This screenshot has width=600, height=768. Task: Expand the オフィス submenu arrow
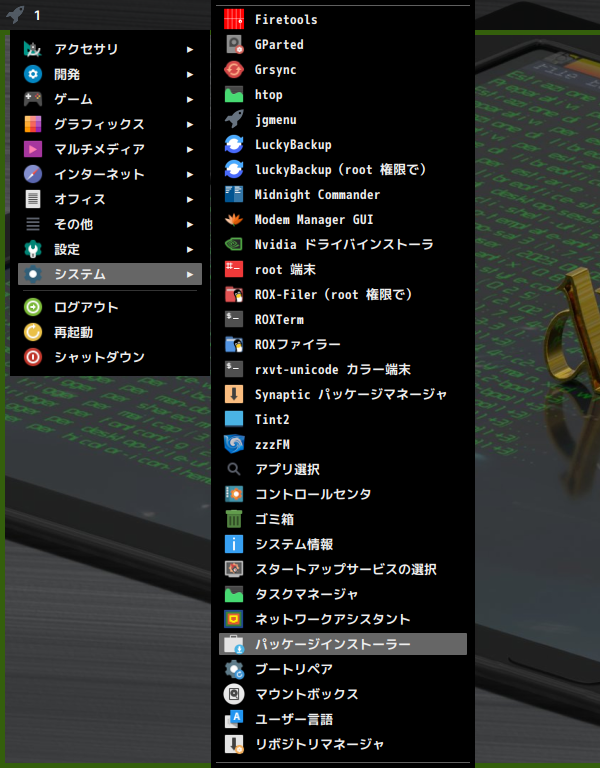coord(190,199)
